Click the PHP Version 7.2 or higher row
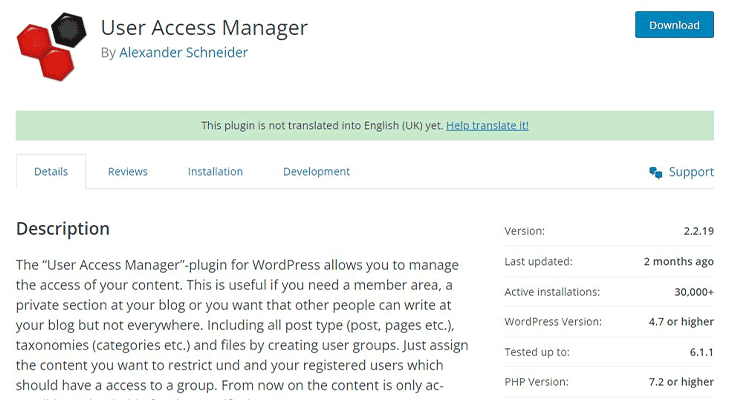This screenshot has height=400, width=734. (609, 382)
